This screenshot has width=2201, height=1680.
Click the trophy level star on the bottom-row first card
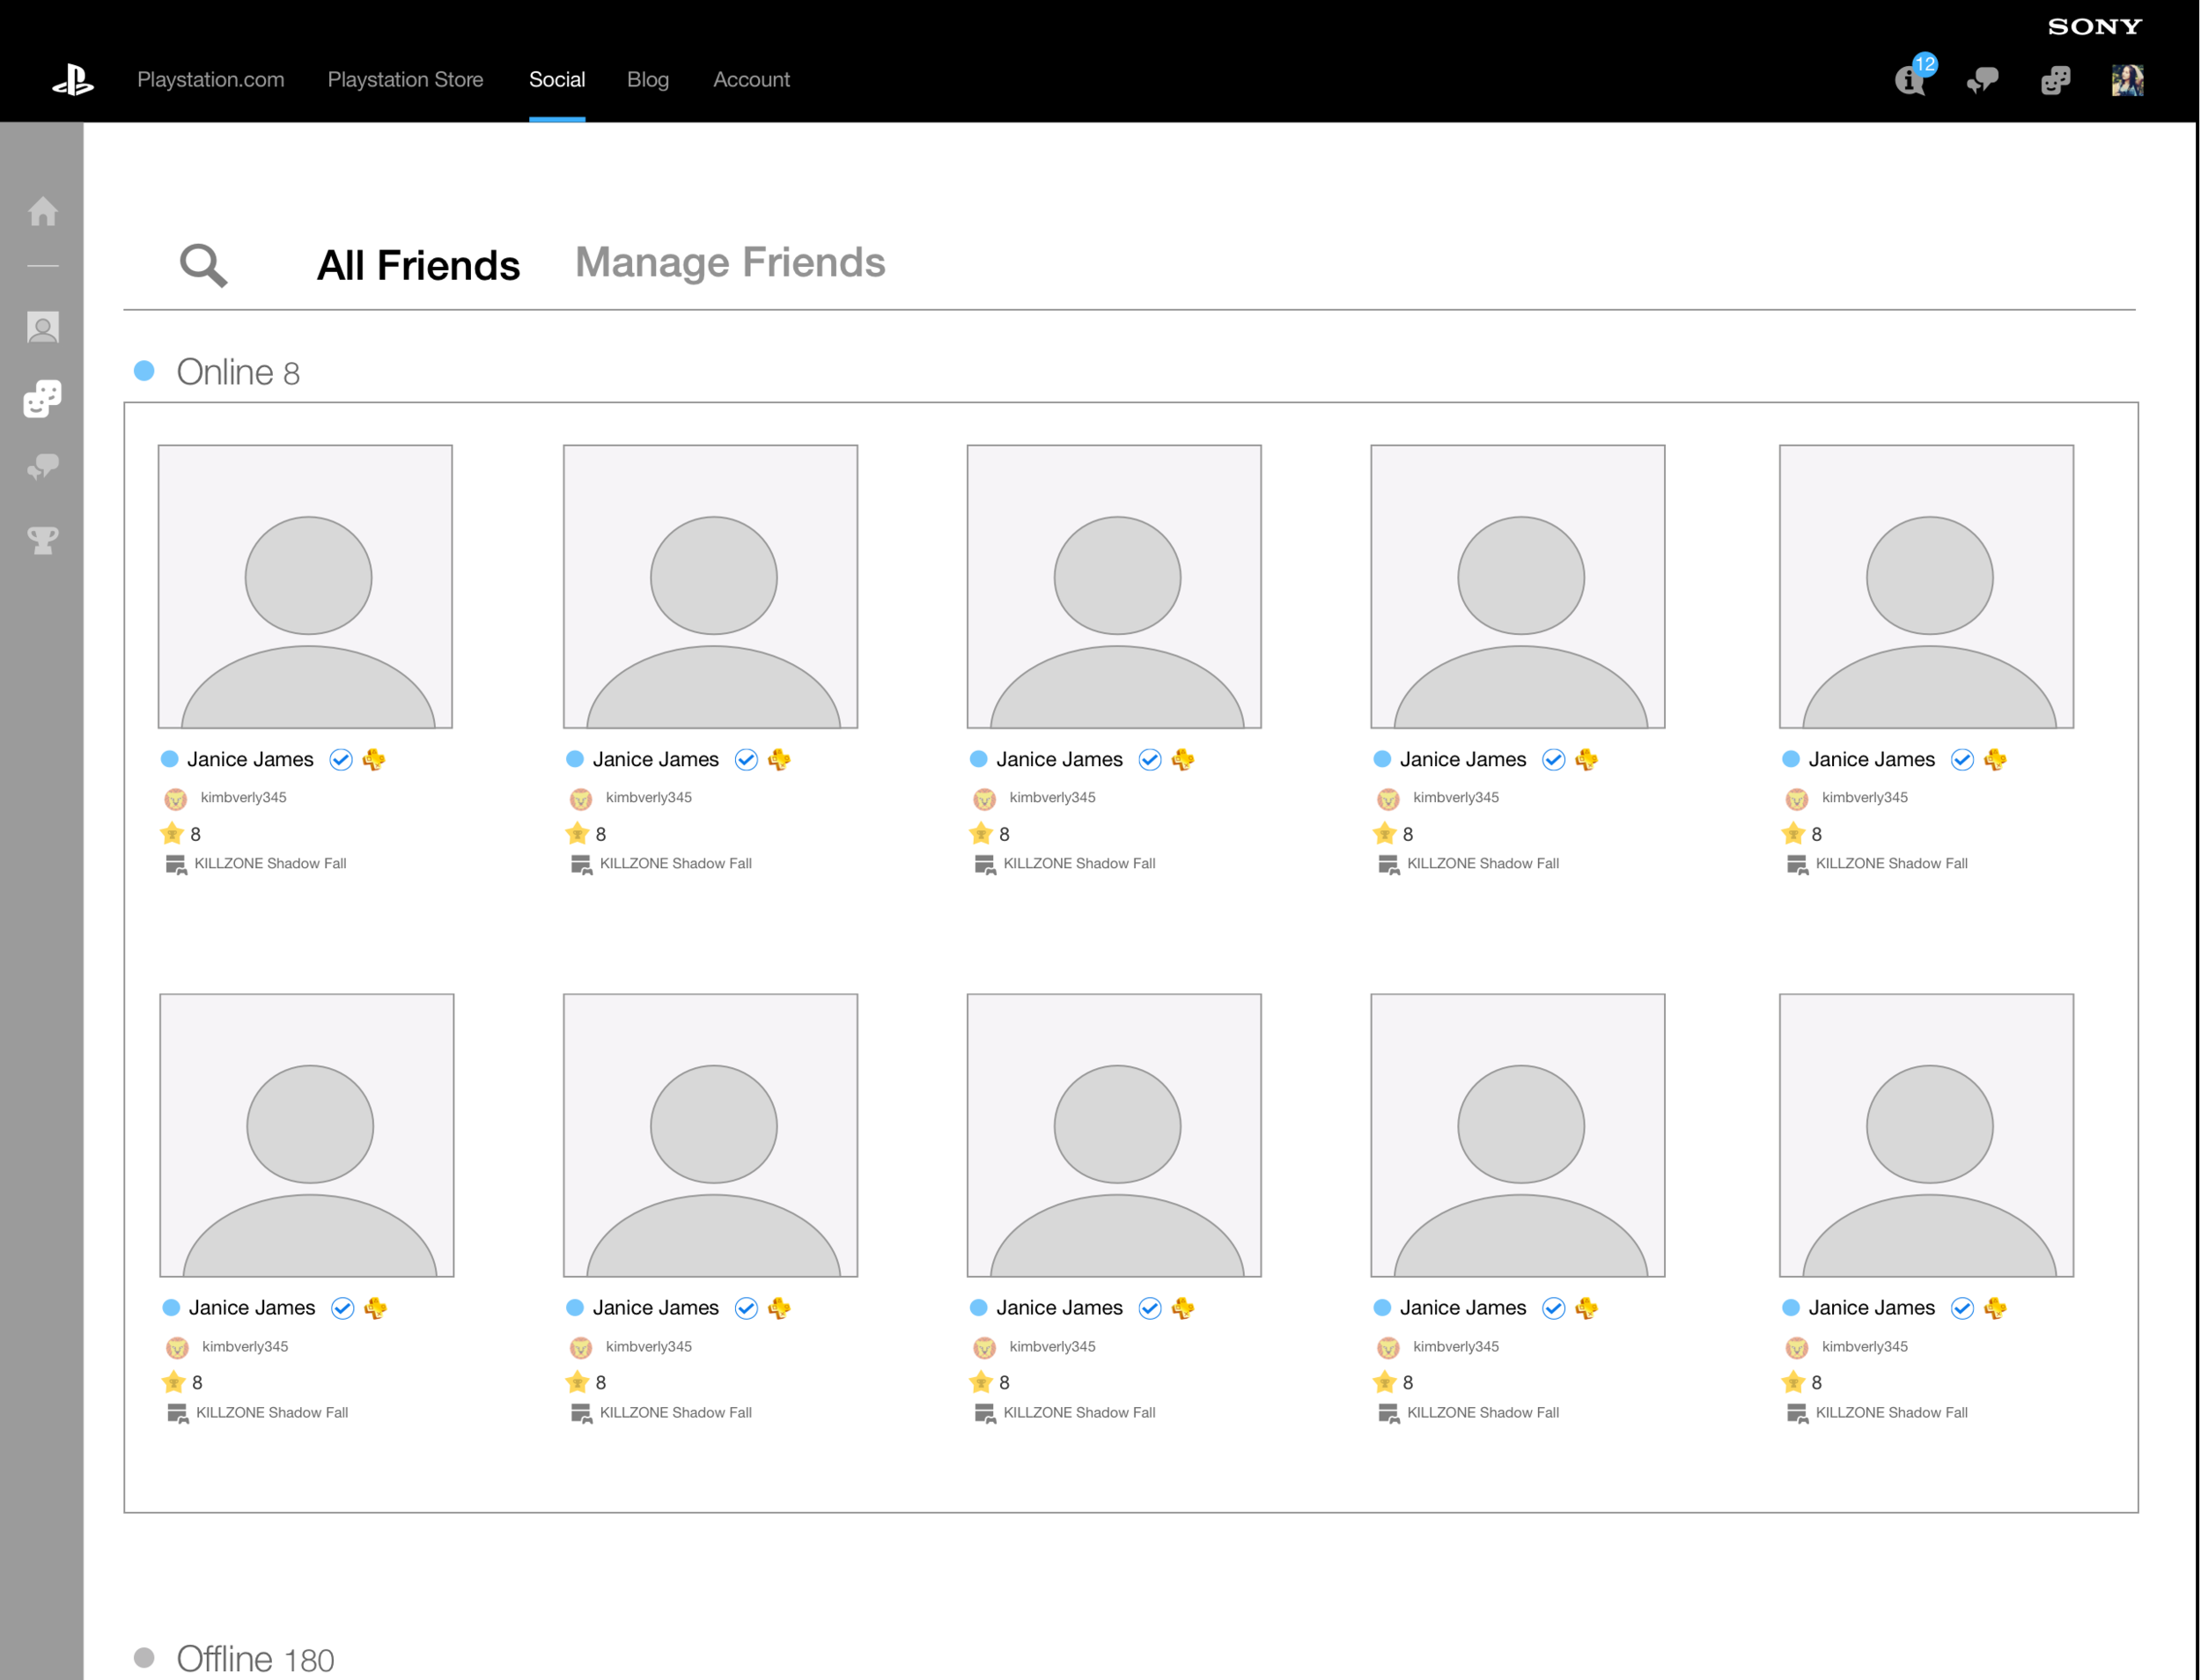[174, 1382]
